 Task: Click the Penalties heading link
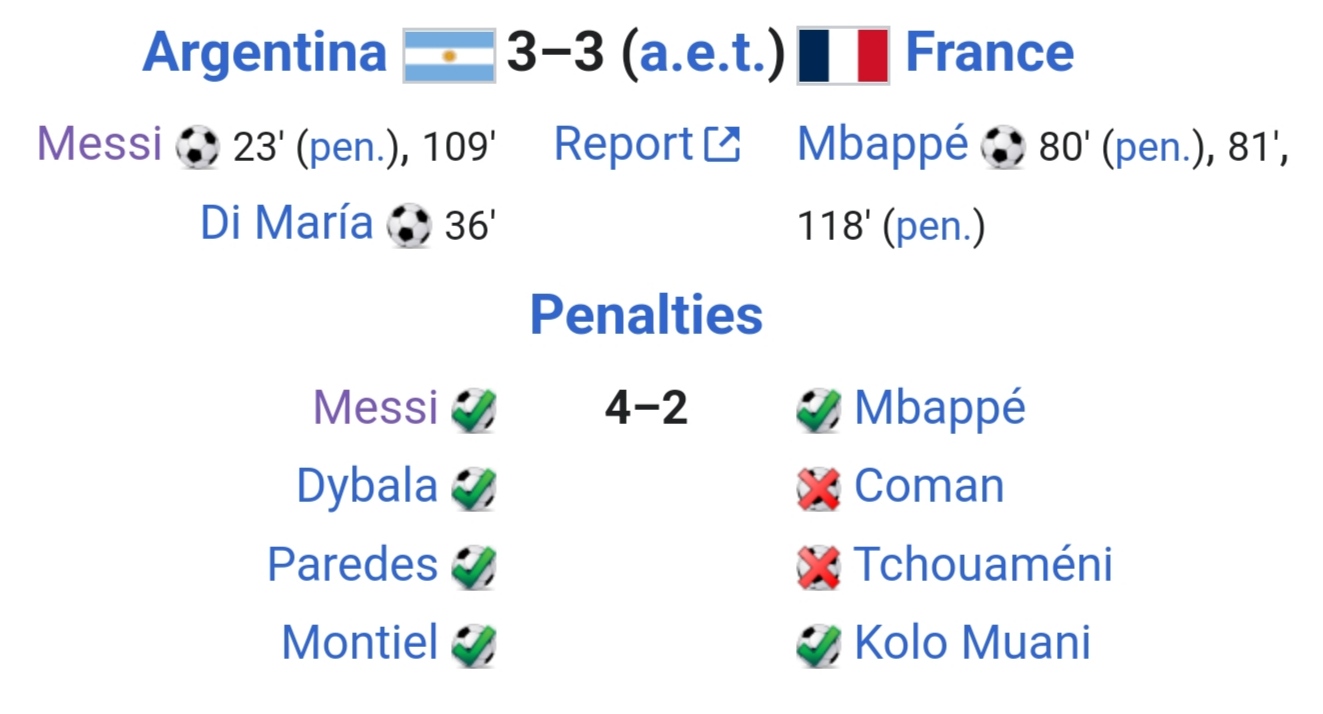coord(646,315)
